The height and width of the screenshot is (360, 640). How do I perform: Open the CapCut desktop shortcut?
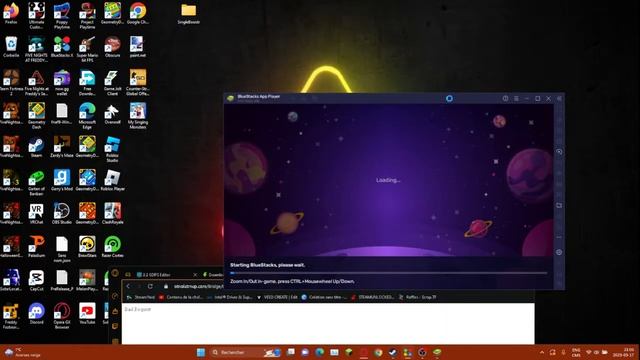click(36, 281)
